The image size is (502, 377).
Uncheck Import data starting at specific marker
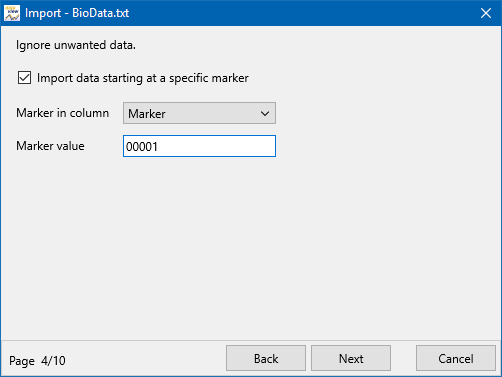pos(24,78)
